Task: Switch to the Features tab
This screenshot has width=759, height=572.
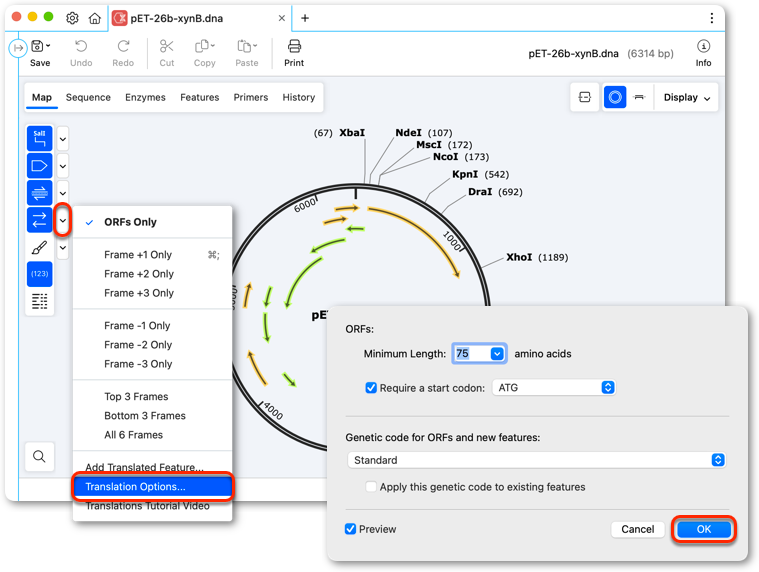Action: pyautogui.click(x=199, y=97)
